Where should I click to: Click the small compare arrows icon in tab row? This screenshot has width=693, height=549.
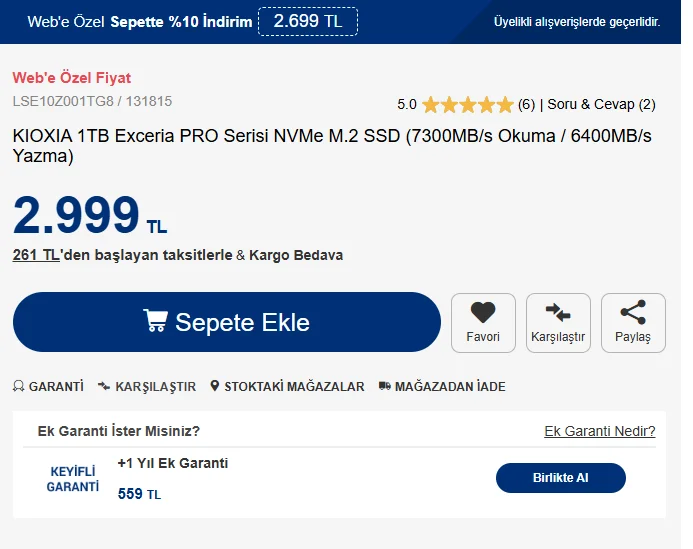pos(104,386)
